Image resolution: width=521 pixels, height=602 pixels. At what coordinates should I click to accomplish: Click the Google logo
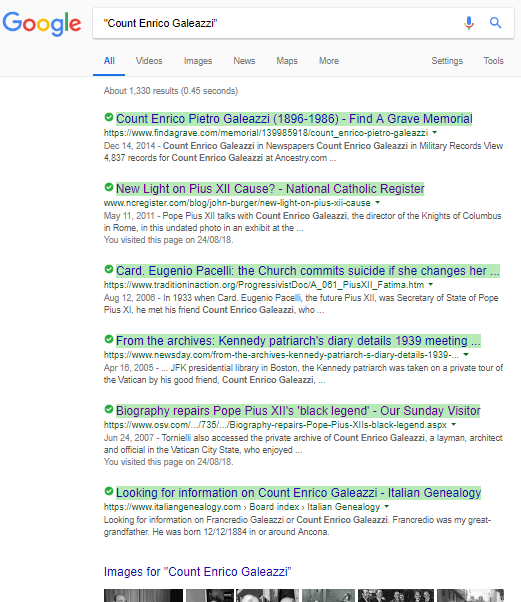tap(42, 24)
